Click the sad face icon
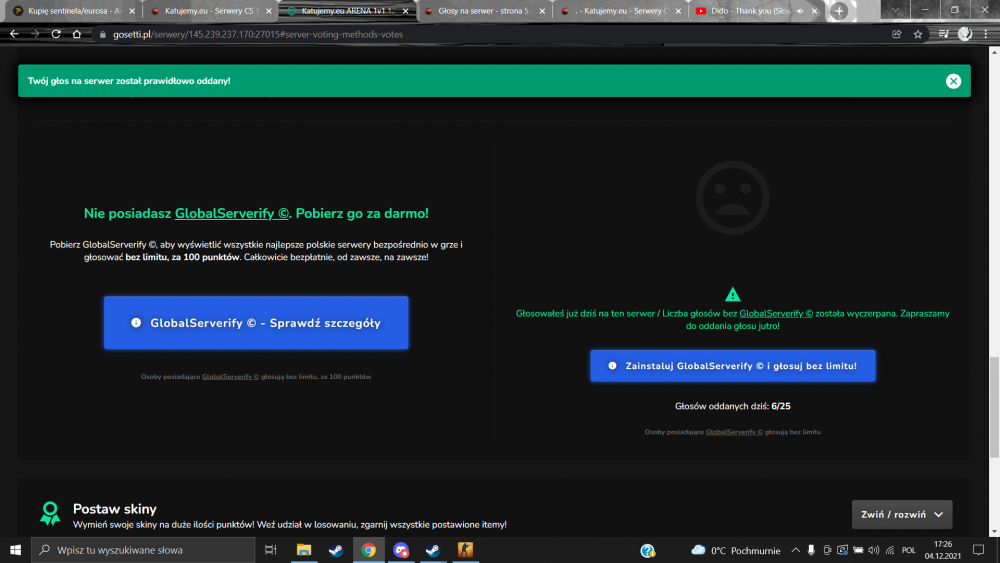Screen dimensions: 1000x563 pyautogui.click(x=732, y=198)
